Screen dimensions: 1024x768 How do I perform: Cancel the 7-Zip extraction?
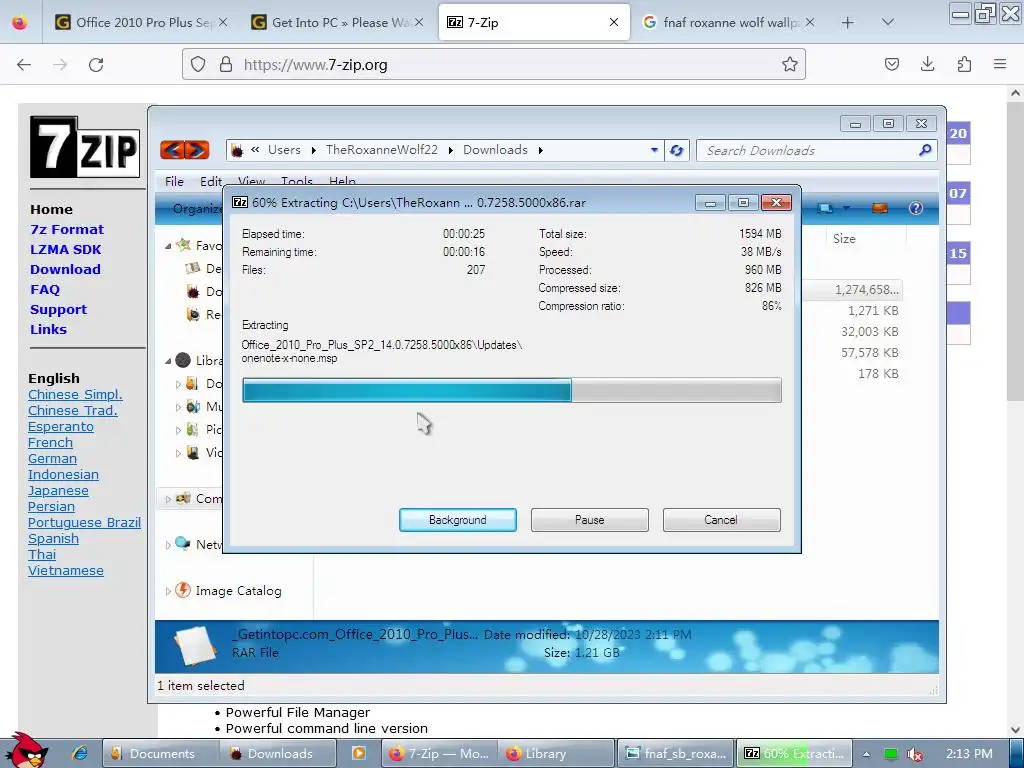(722, 520)
